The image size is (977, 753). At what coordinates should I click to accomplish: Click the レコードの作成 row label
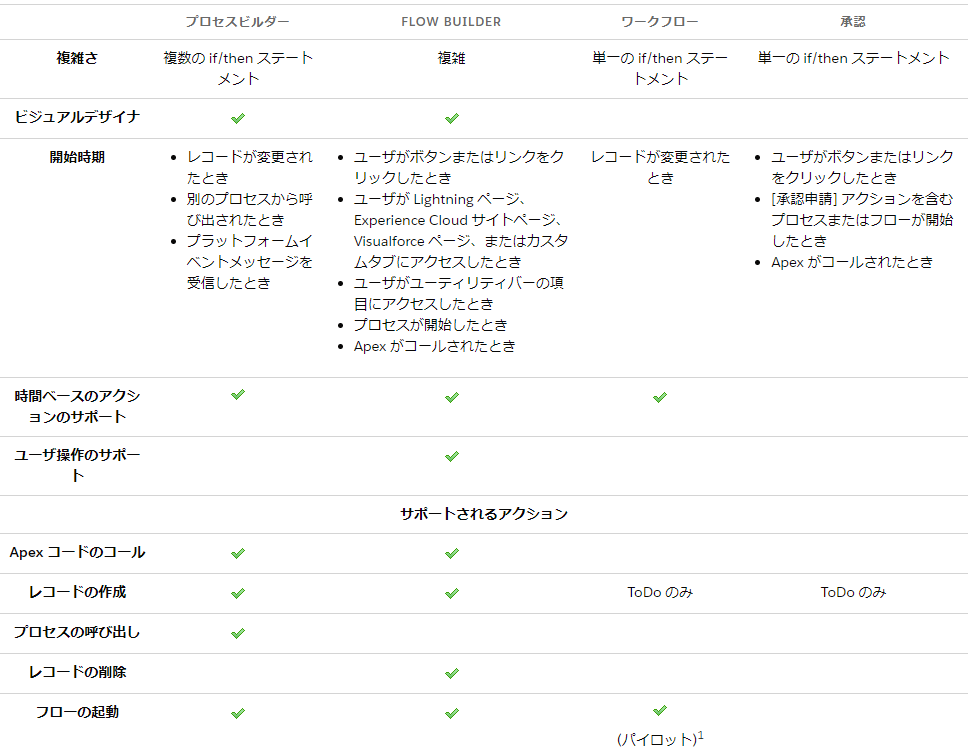click(x=77, y=592)
